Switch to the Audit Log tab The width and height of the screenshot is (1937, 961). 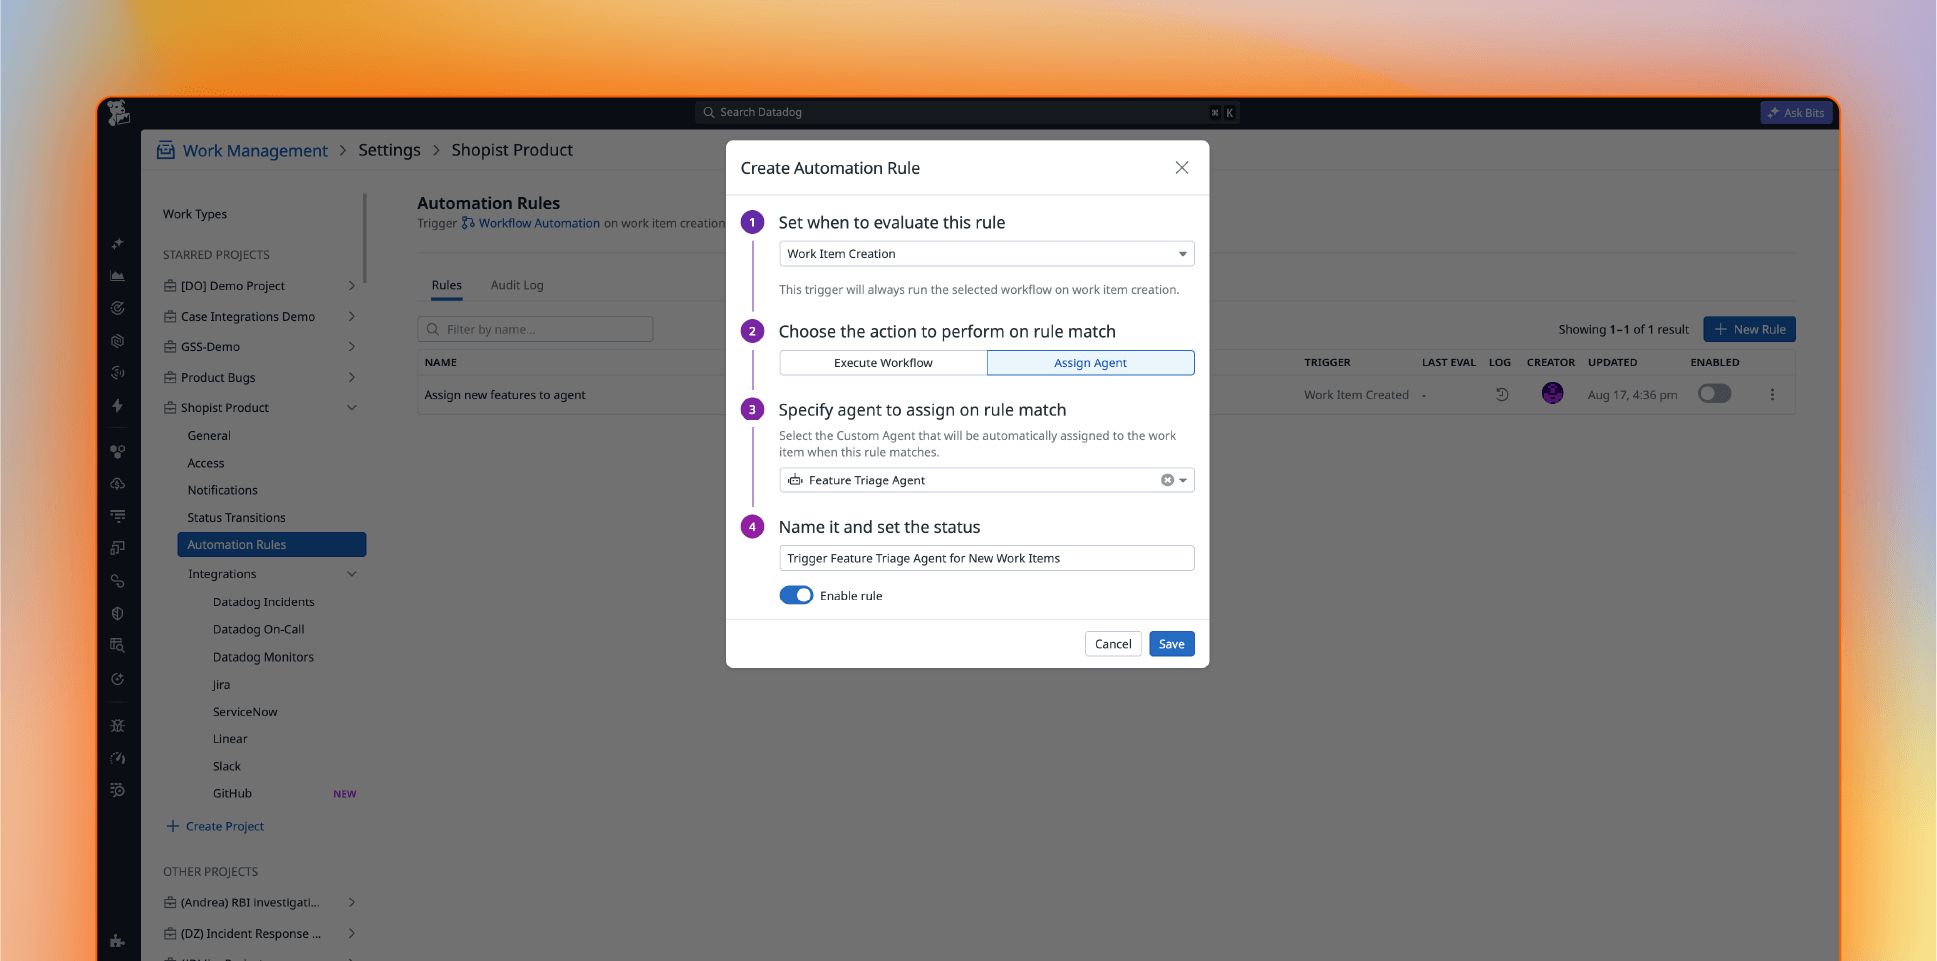click(x=517, y=285)
